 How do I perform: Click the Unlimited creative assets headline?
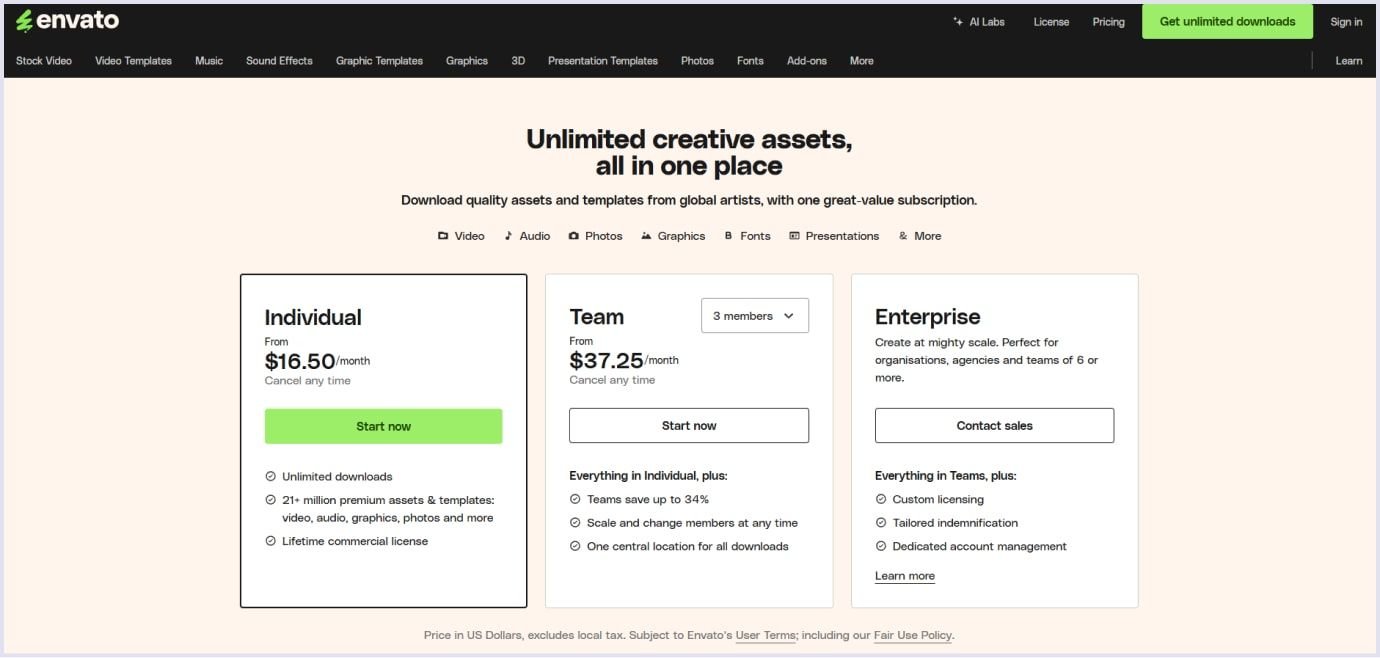pos(689,152)
